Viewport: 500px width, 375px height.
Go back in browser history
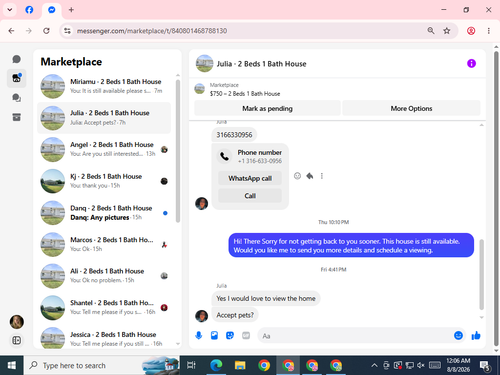click(11, 31)
